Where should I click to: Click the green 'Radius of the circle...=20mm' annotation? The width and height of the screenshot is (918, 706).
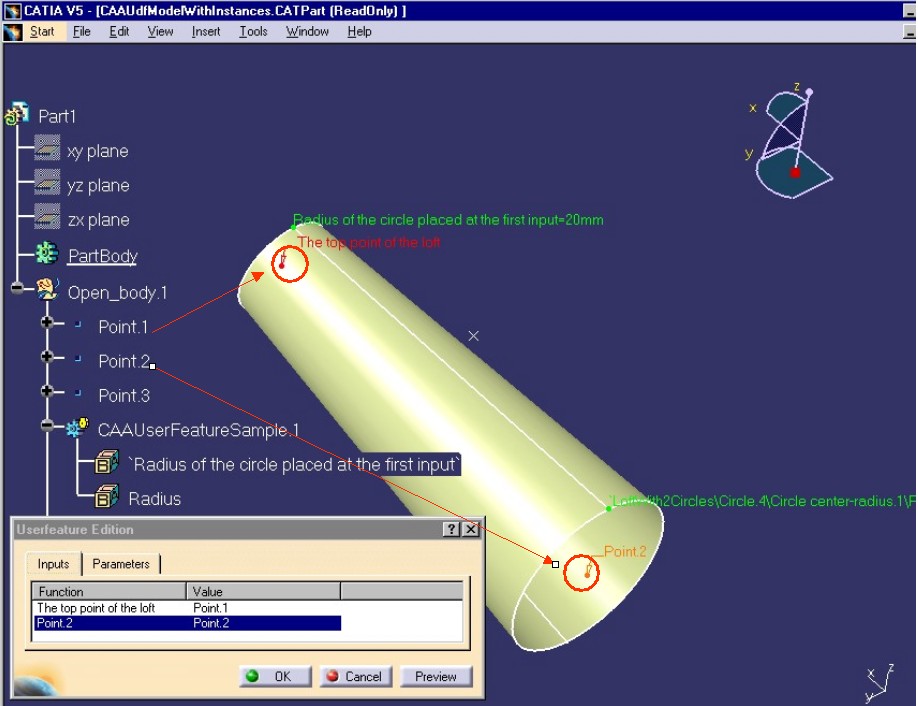click(x=448, y=220)
